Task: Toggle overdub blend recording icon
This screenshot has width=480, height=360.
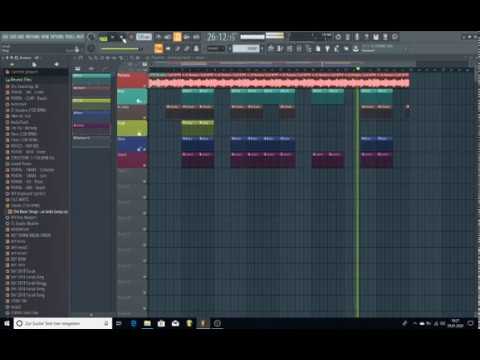Action: [187, 37]
